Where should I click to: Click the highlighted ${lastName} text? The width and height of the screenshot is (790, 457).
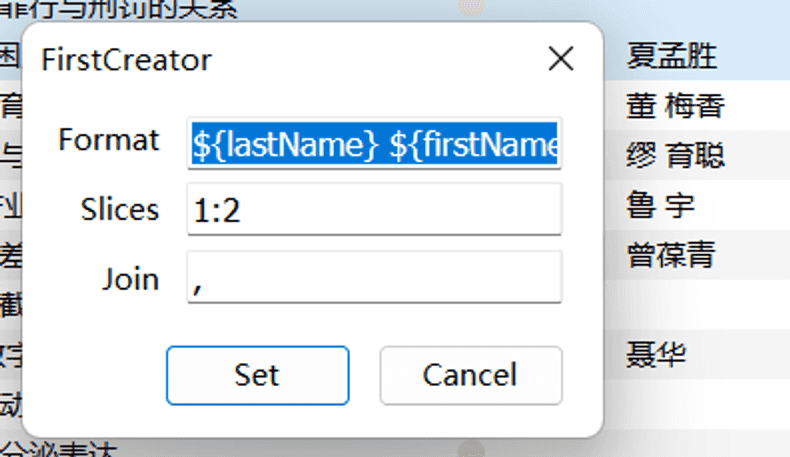pos(285,145)
